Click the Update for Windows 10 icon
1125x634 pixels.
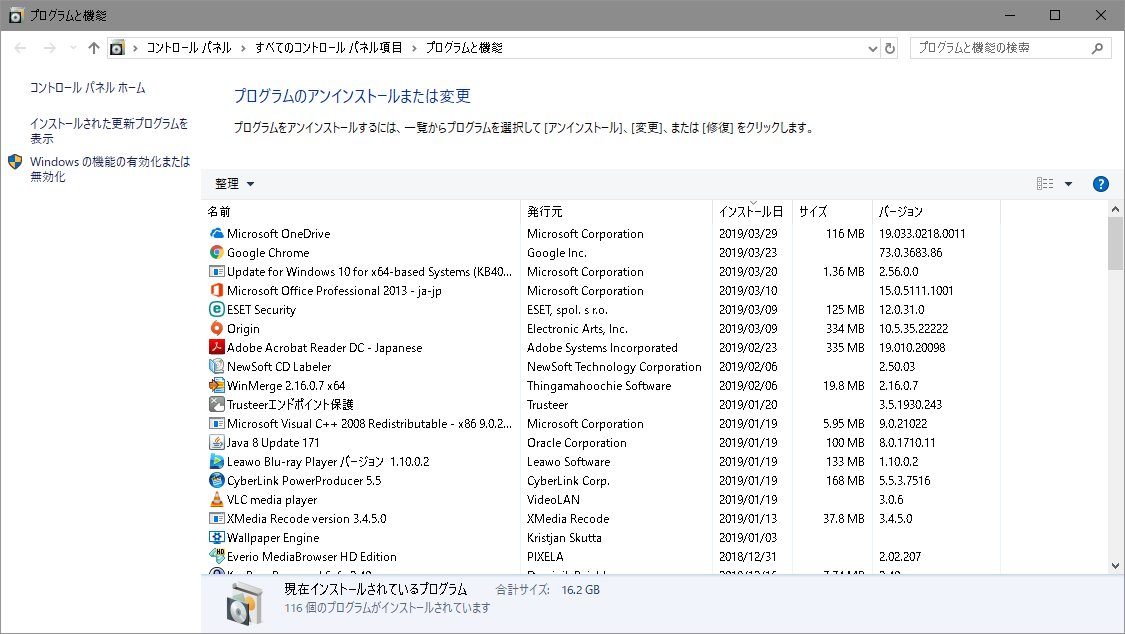217,272
